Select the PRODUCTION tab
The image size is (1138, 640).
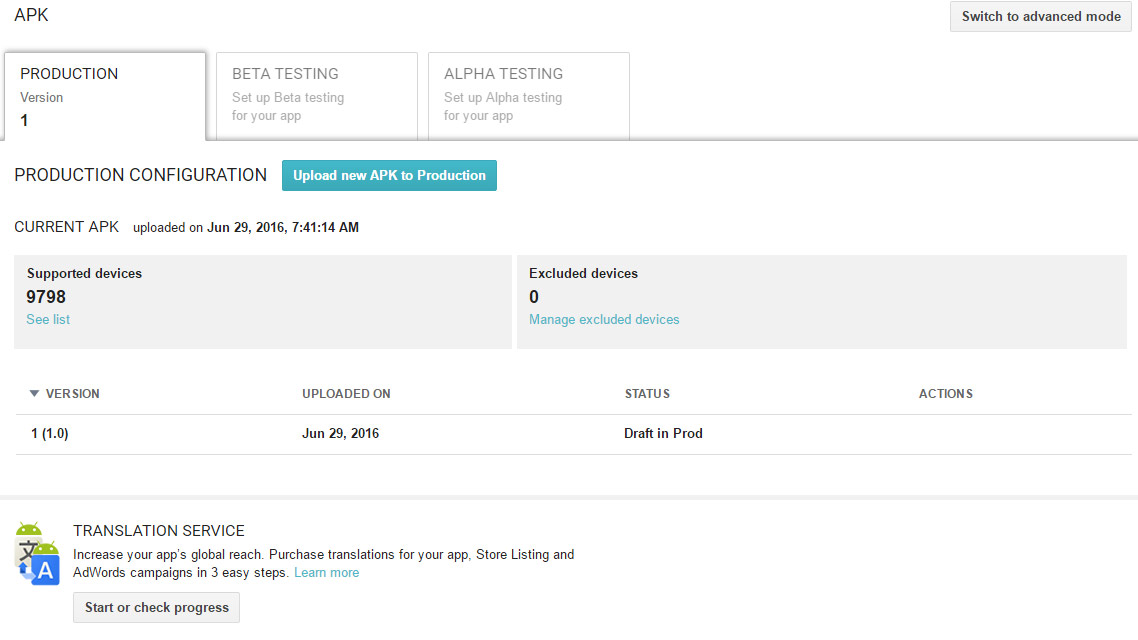click(105, 96)
